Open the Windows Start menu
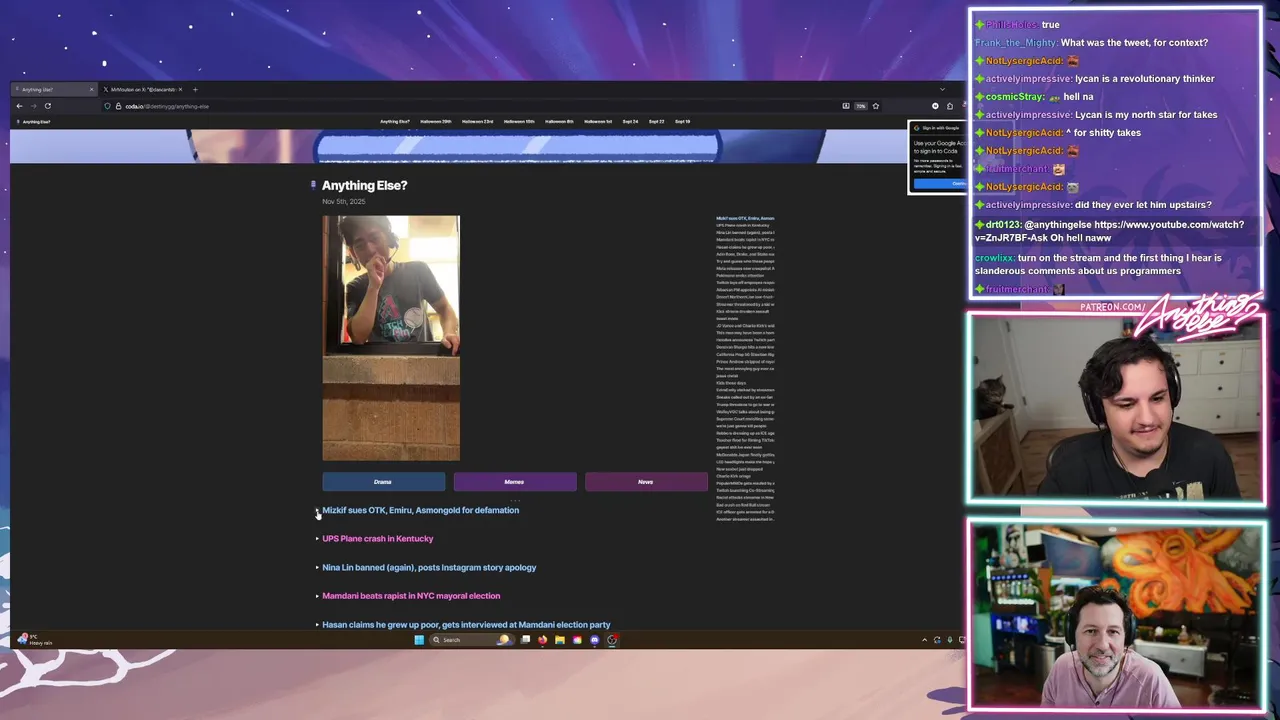The height and width of the screenshot is (720, 1280). 419,640
